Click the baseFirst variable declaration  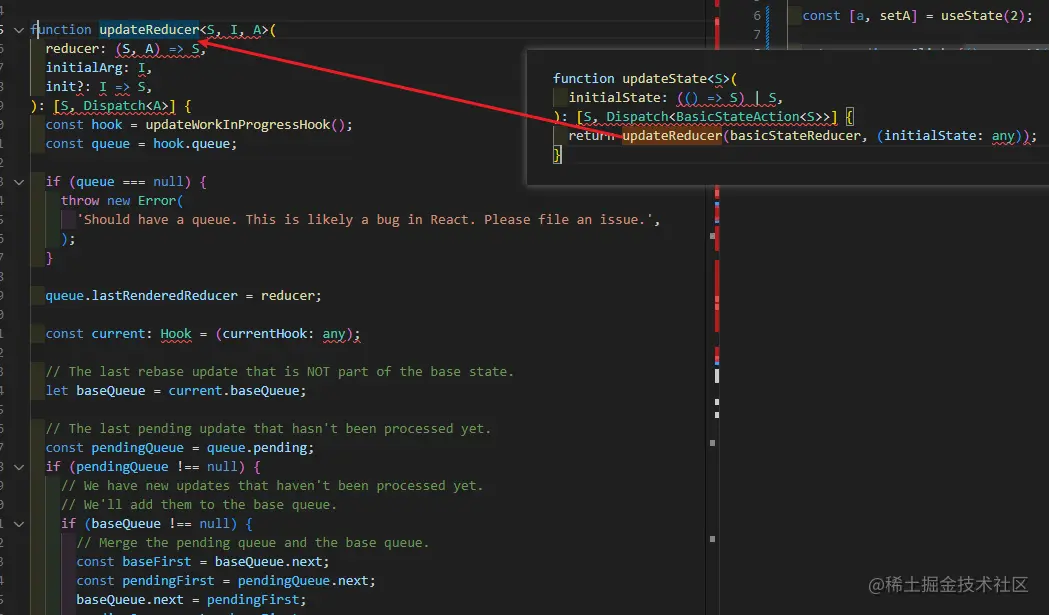[157, 562]
